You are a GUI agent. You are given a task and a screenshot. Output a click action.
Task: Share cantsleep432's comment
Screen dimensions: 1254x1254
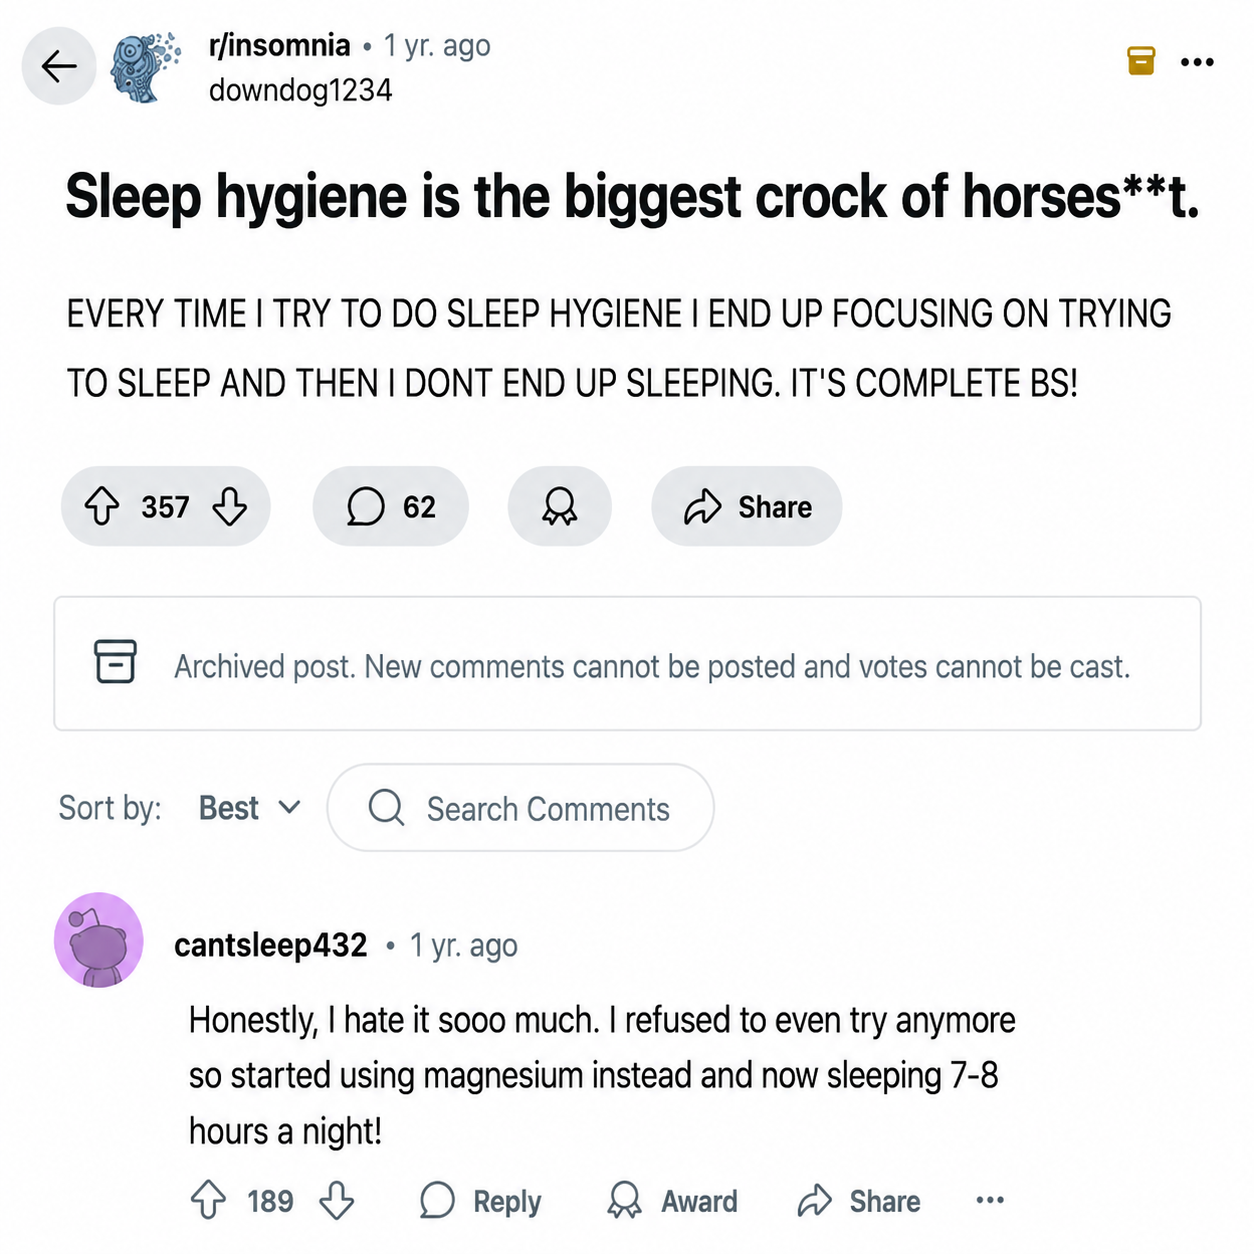coord(859,1200)
